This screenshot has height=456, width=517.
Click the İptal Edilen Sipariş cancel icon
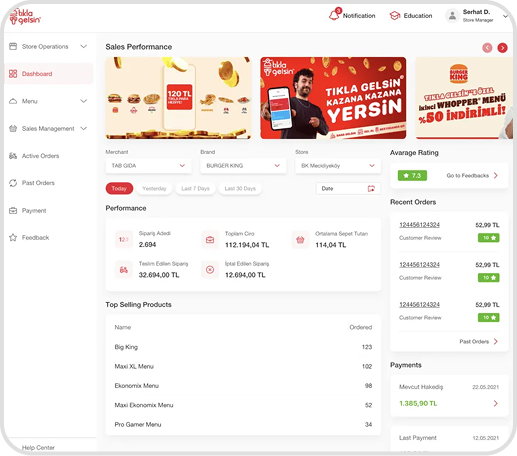pos(210,270)
